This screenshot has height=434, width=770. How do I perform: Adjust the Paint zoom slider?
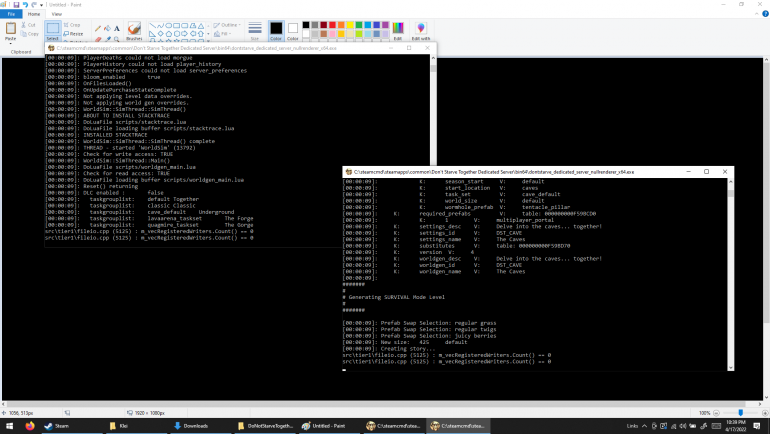click(741, 413)
